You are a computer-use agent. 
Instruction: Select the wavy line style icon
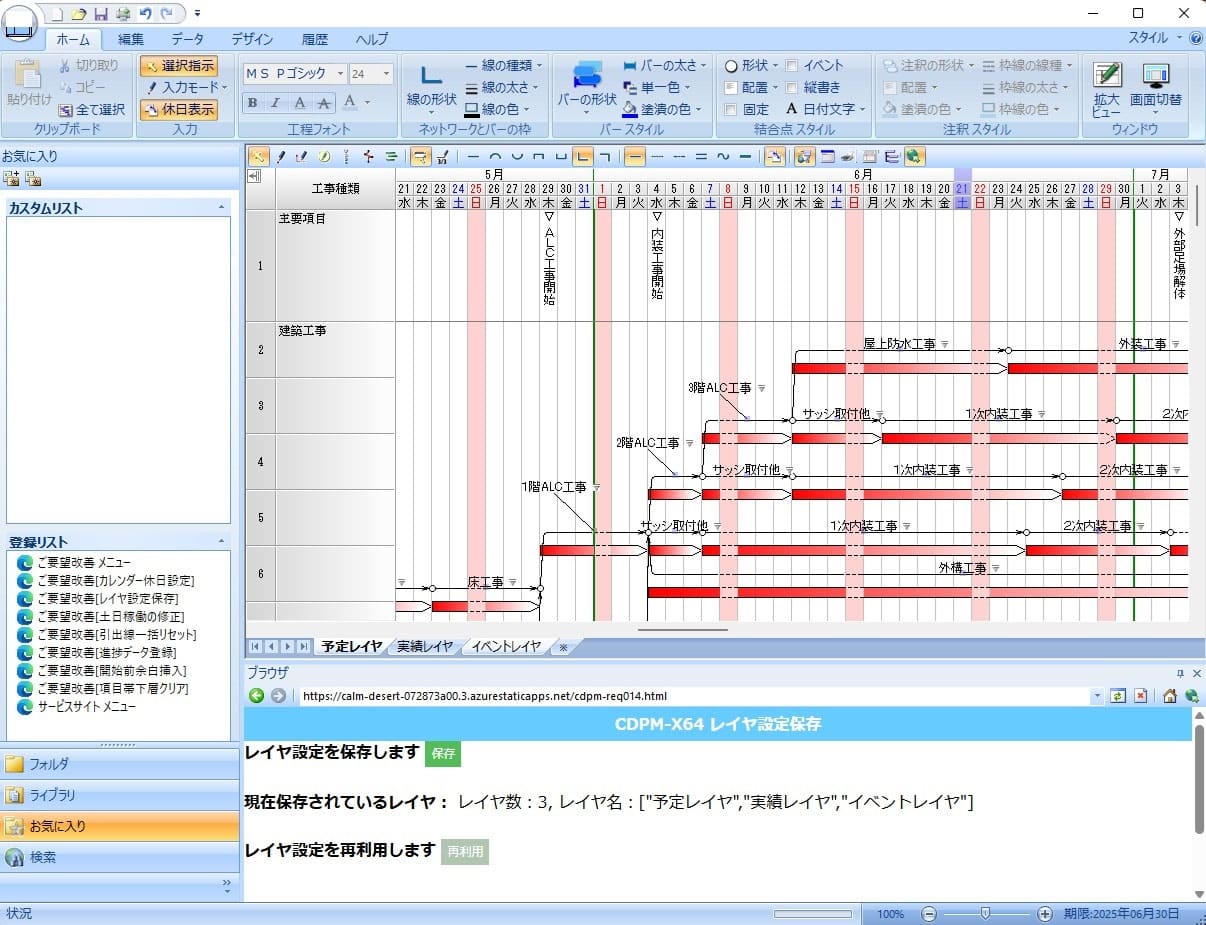[723, 156]
